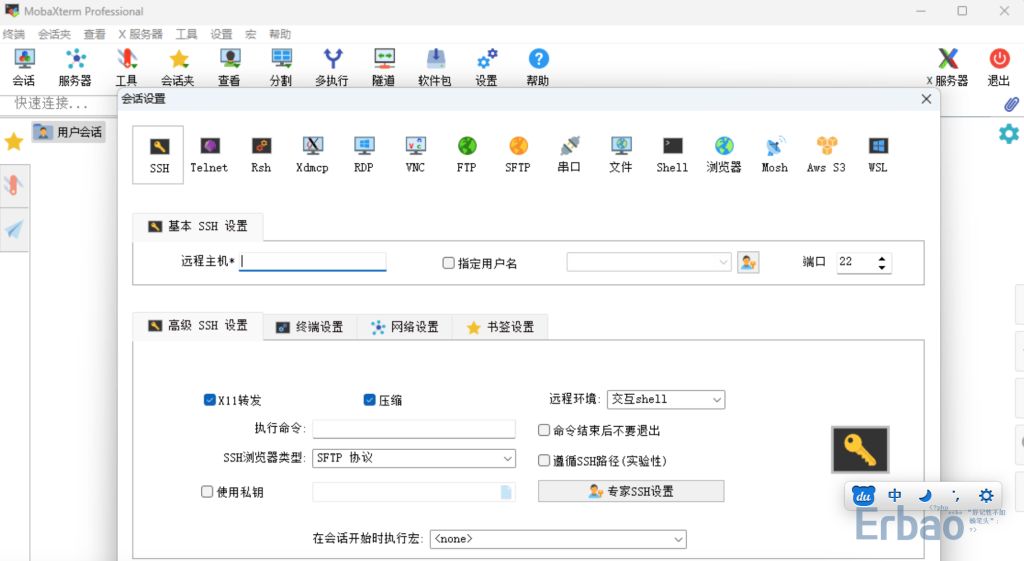
Task: Launch the X 服务器 toolbar icon
Action: click(948, 67)
